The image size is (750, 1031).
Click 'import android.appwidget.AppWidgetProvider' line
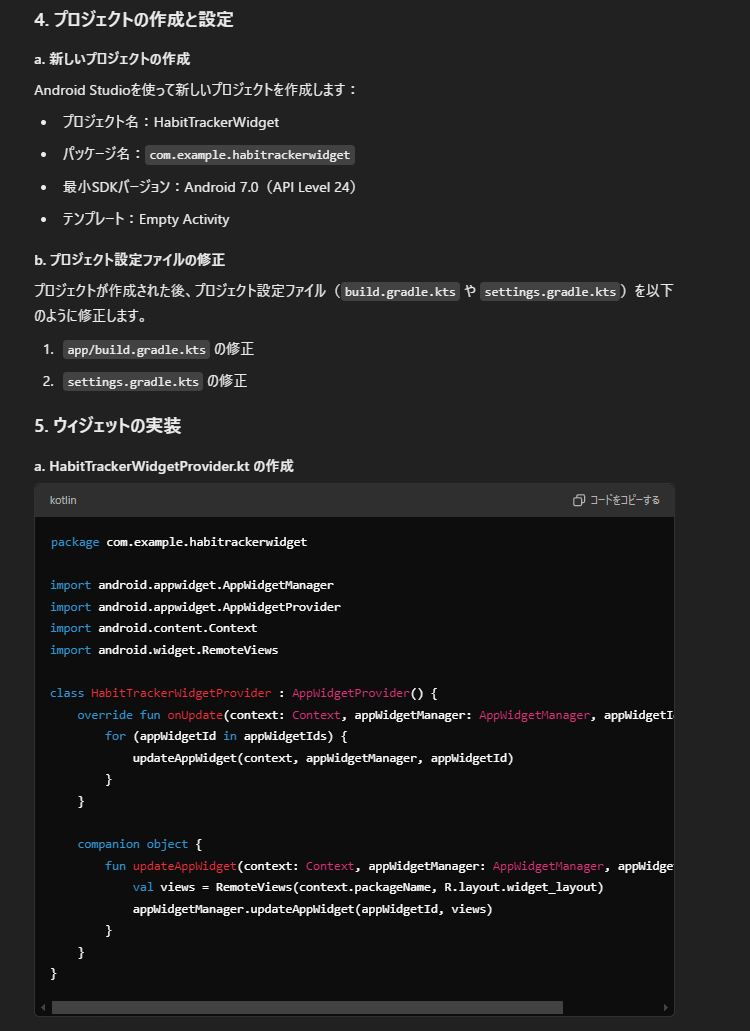(x=195, y=607)
